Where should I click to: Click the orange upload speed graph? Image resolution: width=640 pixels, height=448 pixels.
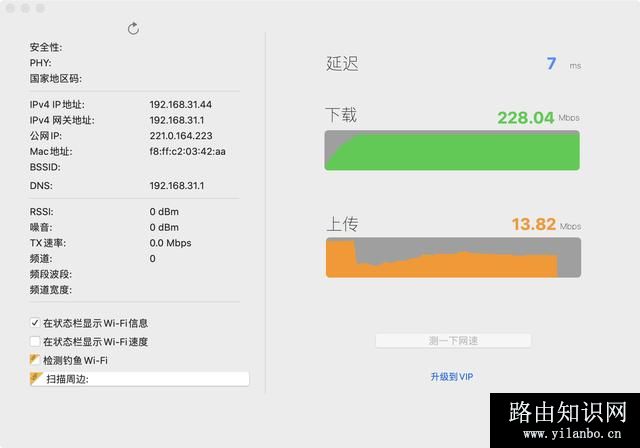[453, 258]
